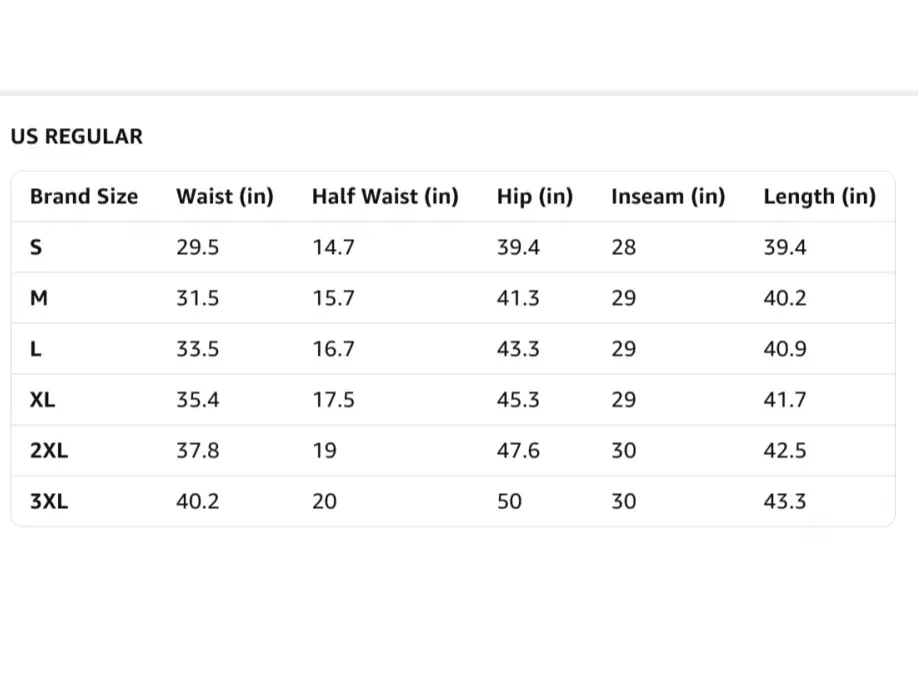
Task: Select the 2XL size row label
Action: point(49,451)
